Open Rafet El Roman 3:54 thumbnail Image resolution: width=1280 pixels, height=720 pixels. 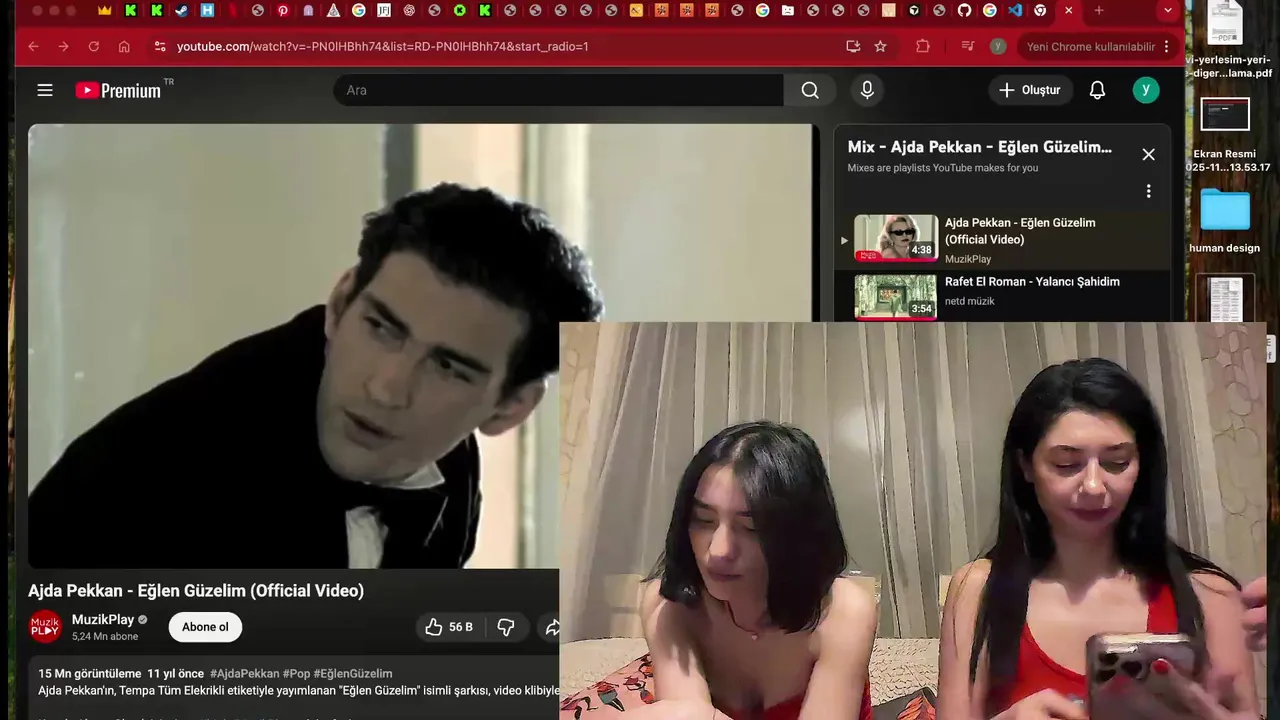click(x=896, y=297)
